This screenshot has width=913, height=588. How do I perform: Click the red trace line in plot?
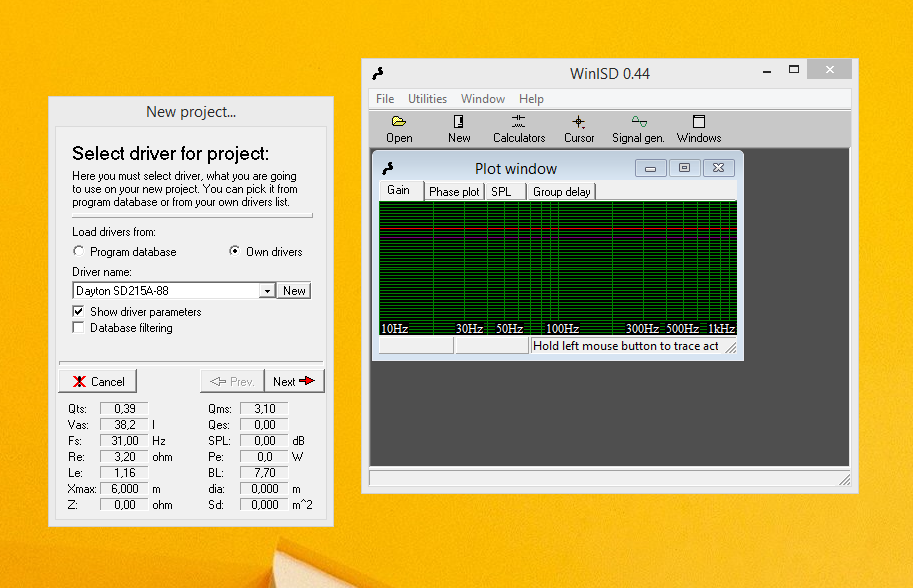pos(558,229)
